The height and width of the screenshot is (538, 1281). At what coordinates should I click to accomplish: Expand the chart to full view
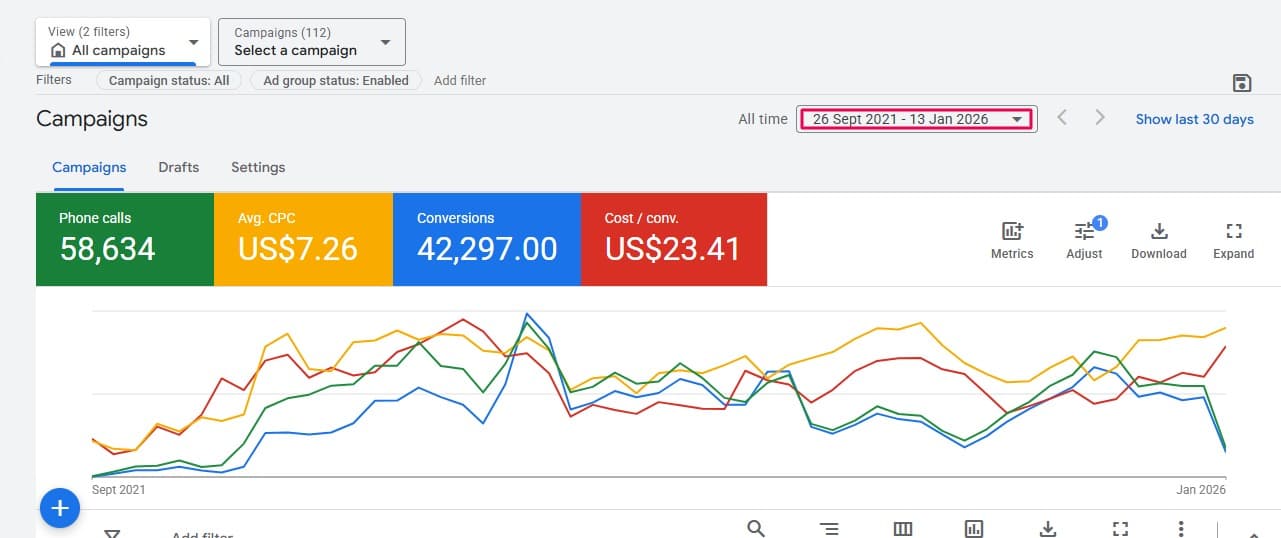click(x=1233, y=240)
